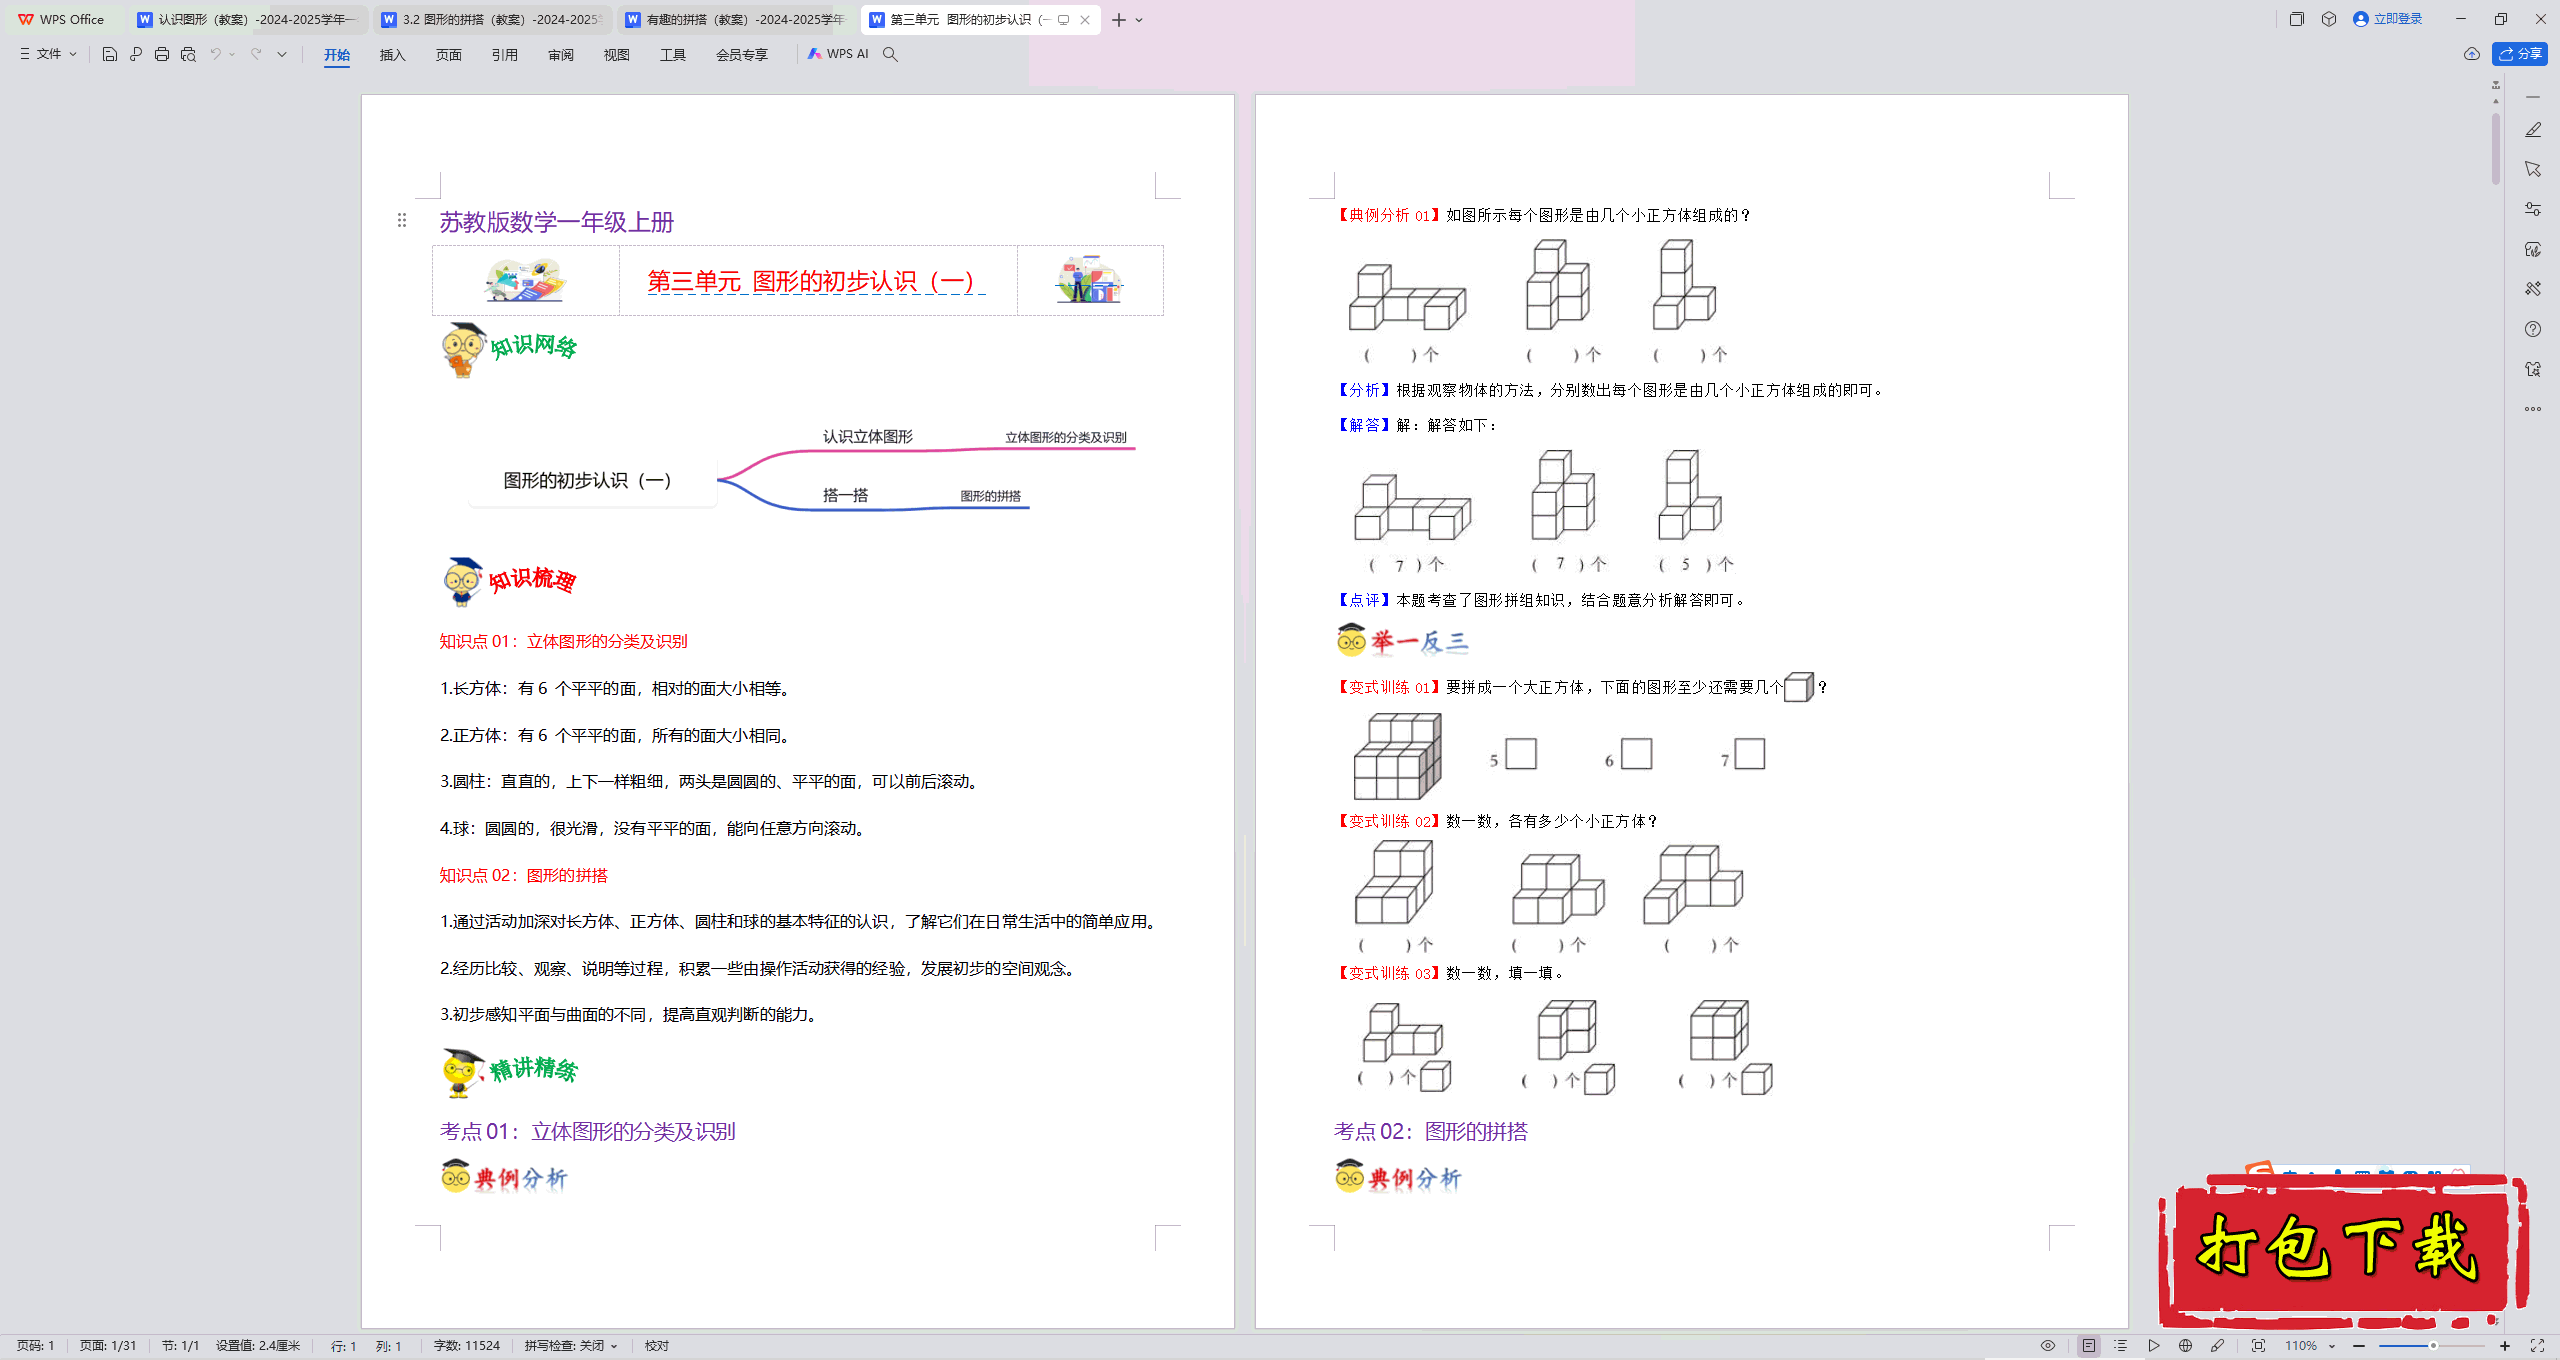Click the eye protection mode icon in status bar
This screenshot has width=2560, height=1360.
tap(2048, 1346)
